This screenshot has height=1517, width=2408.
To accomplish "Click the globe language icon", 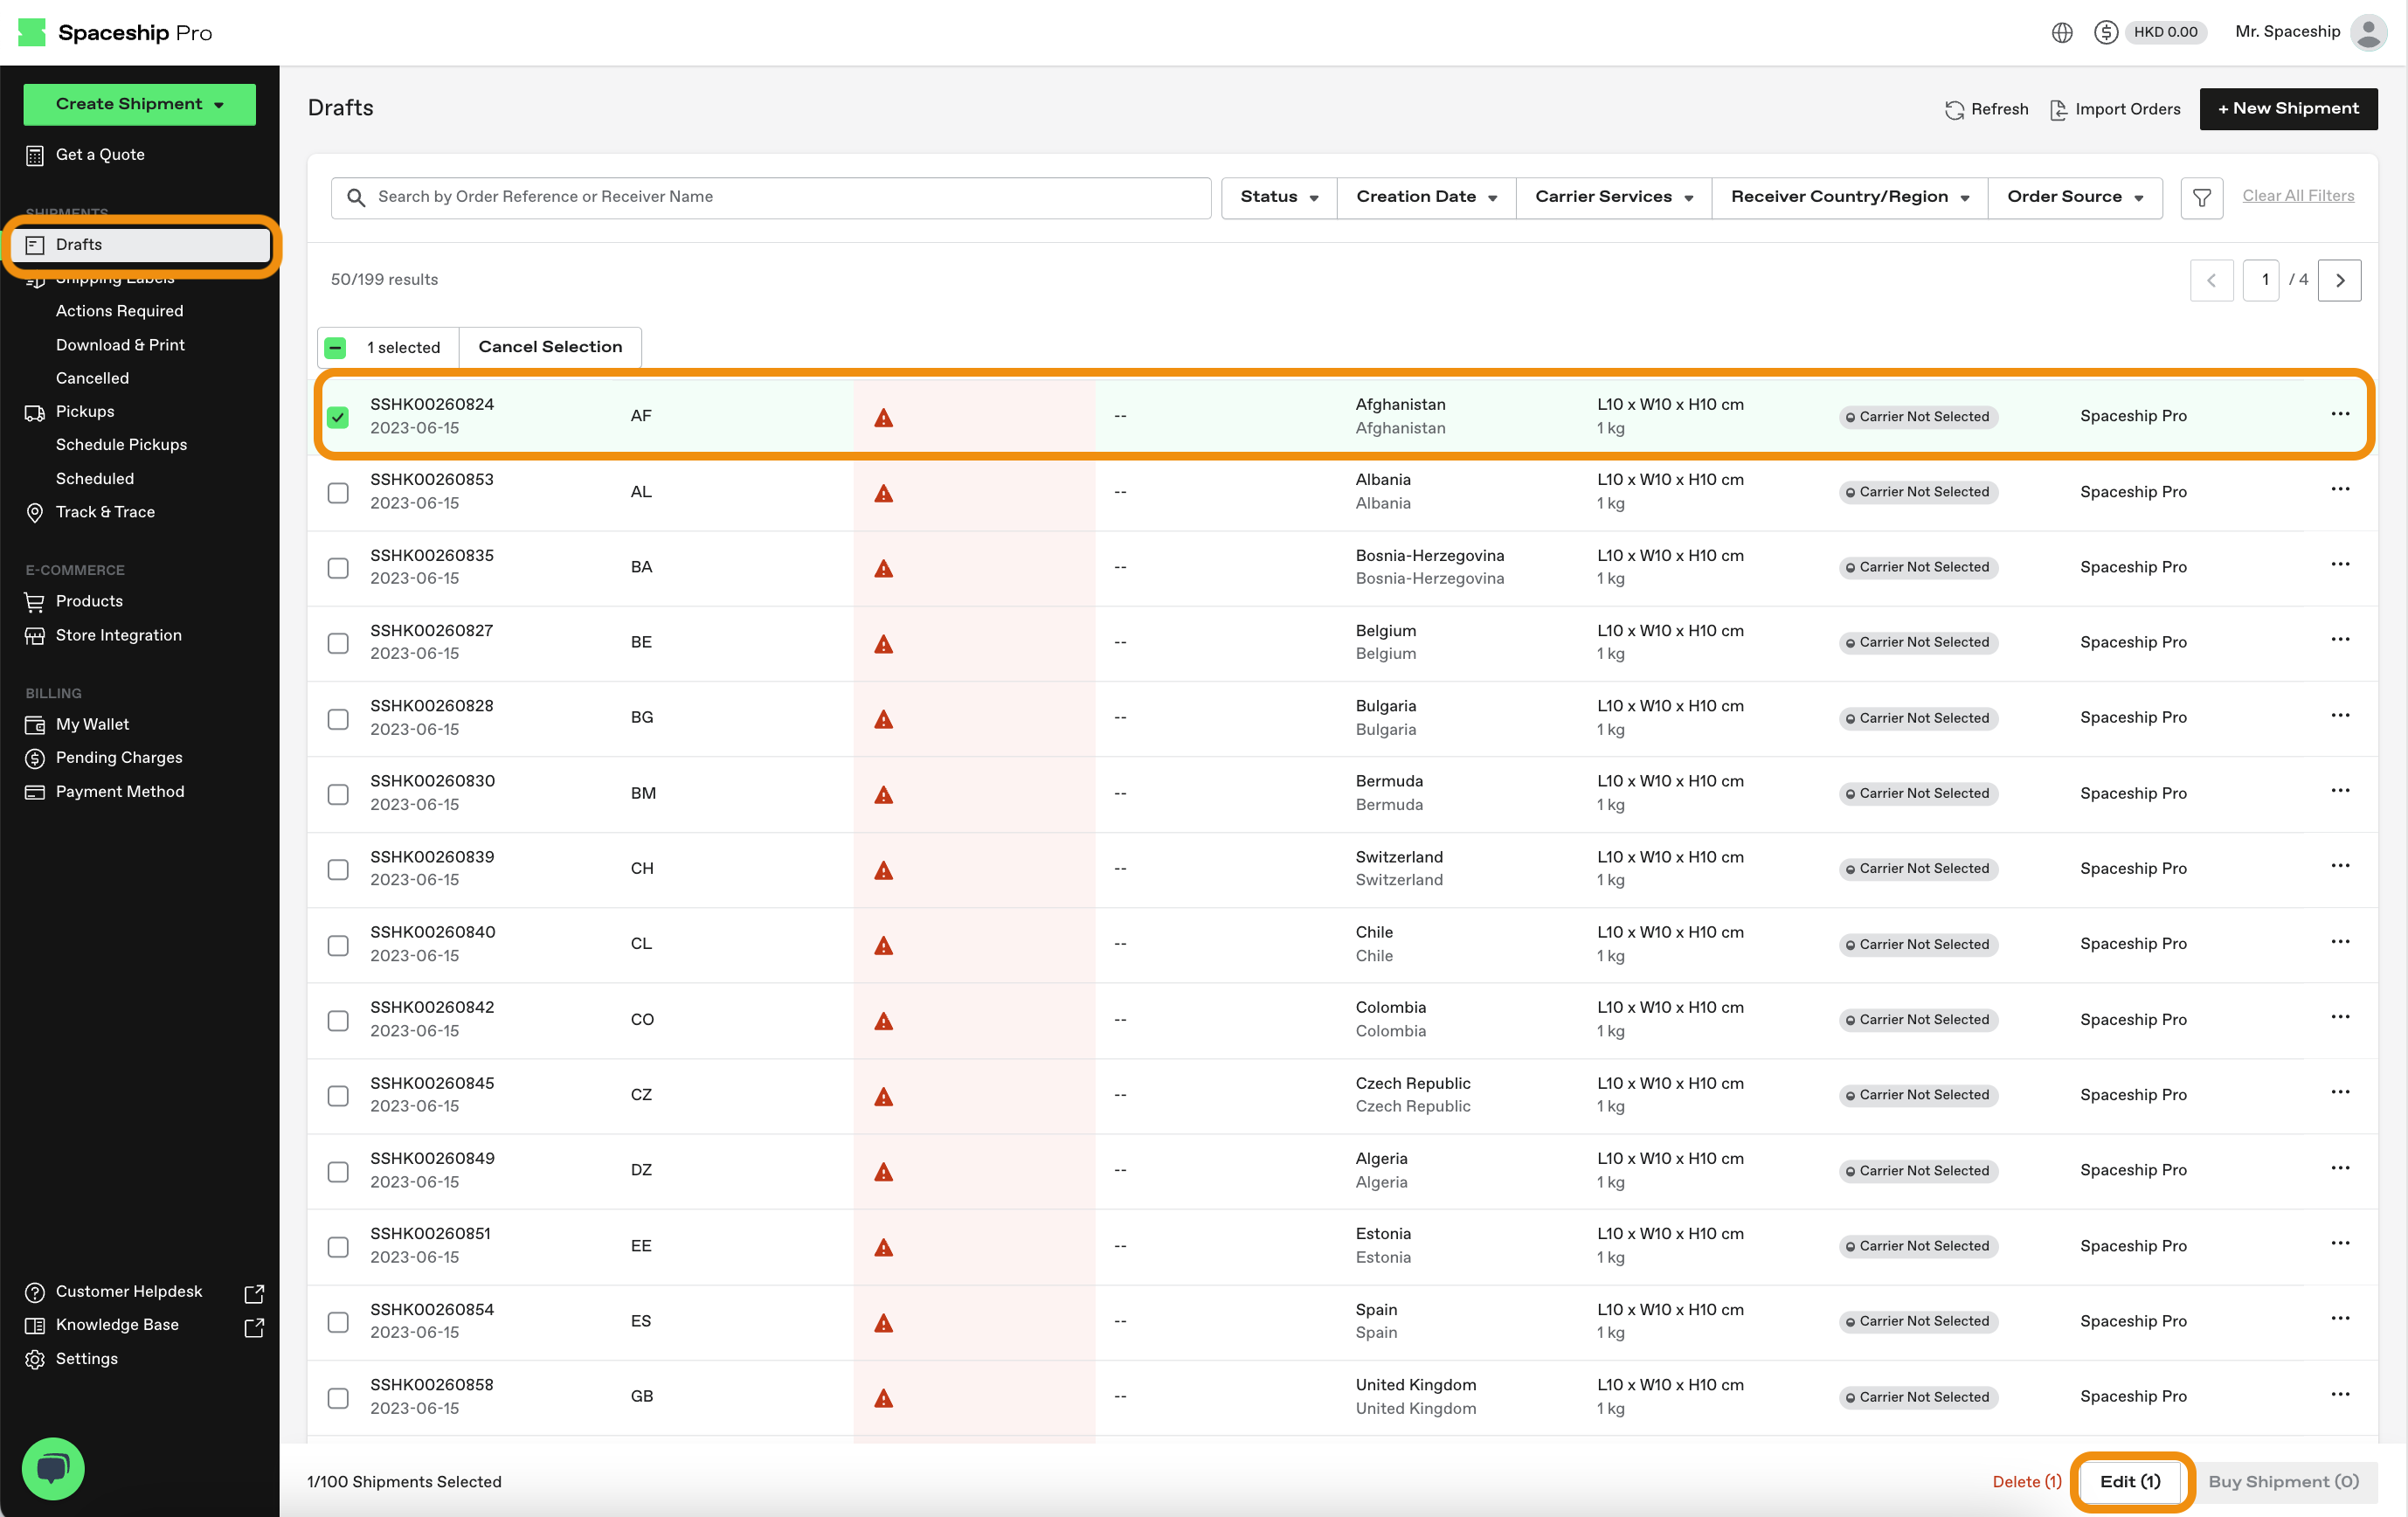I will coord(2061,32).
